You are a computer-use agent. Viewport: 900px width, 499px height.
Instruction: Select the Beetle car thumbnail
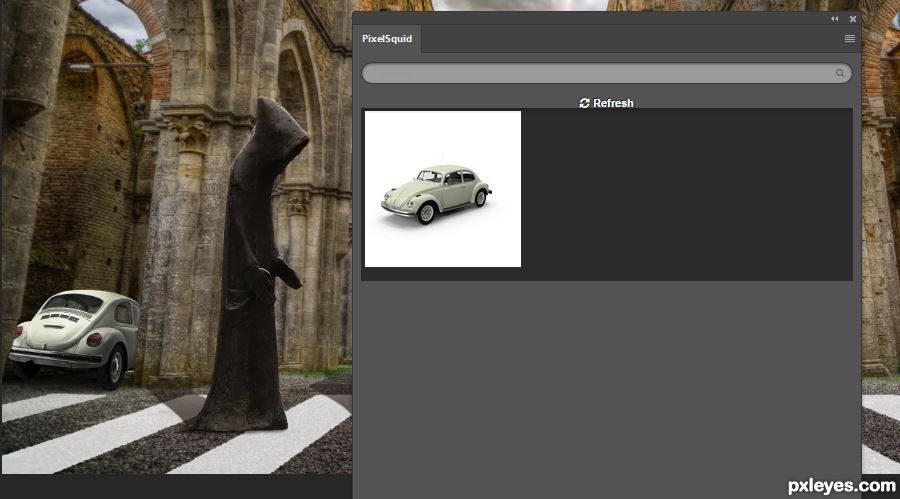click(x=443, y=189)
